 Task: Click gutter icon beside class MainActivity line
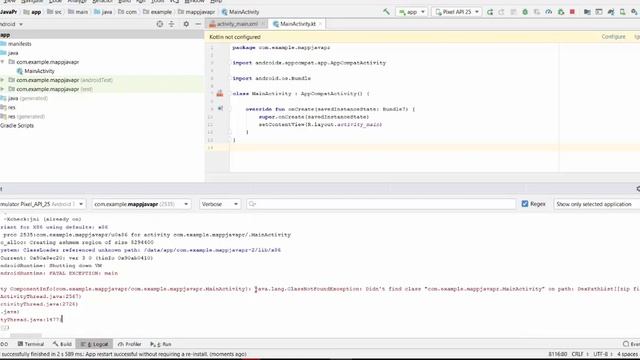point(220,93)
